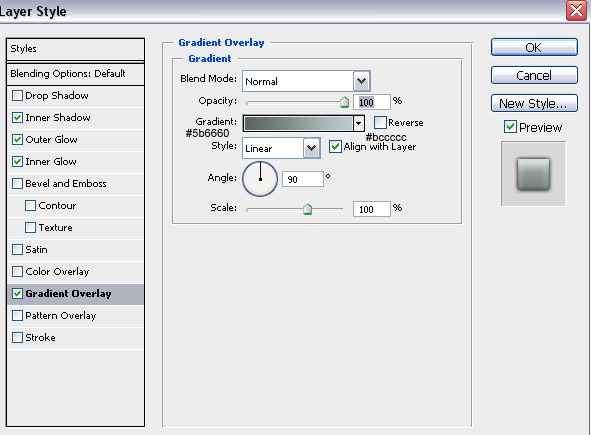Click the Angle dial control
591x435 pixels.
(260, 179)
